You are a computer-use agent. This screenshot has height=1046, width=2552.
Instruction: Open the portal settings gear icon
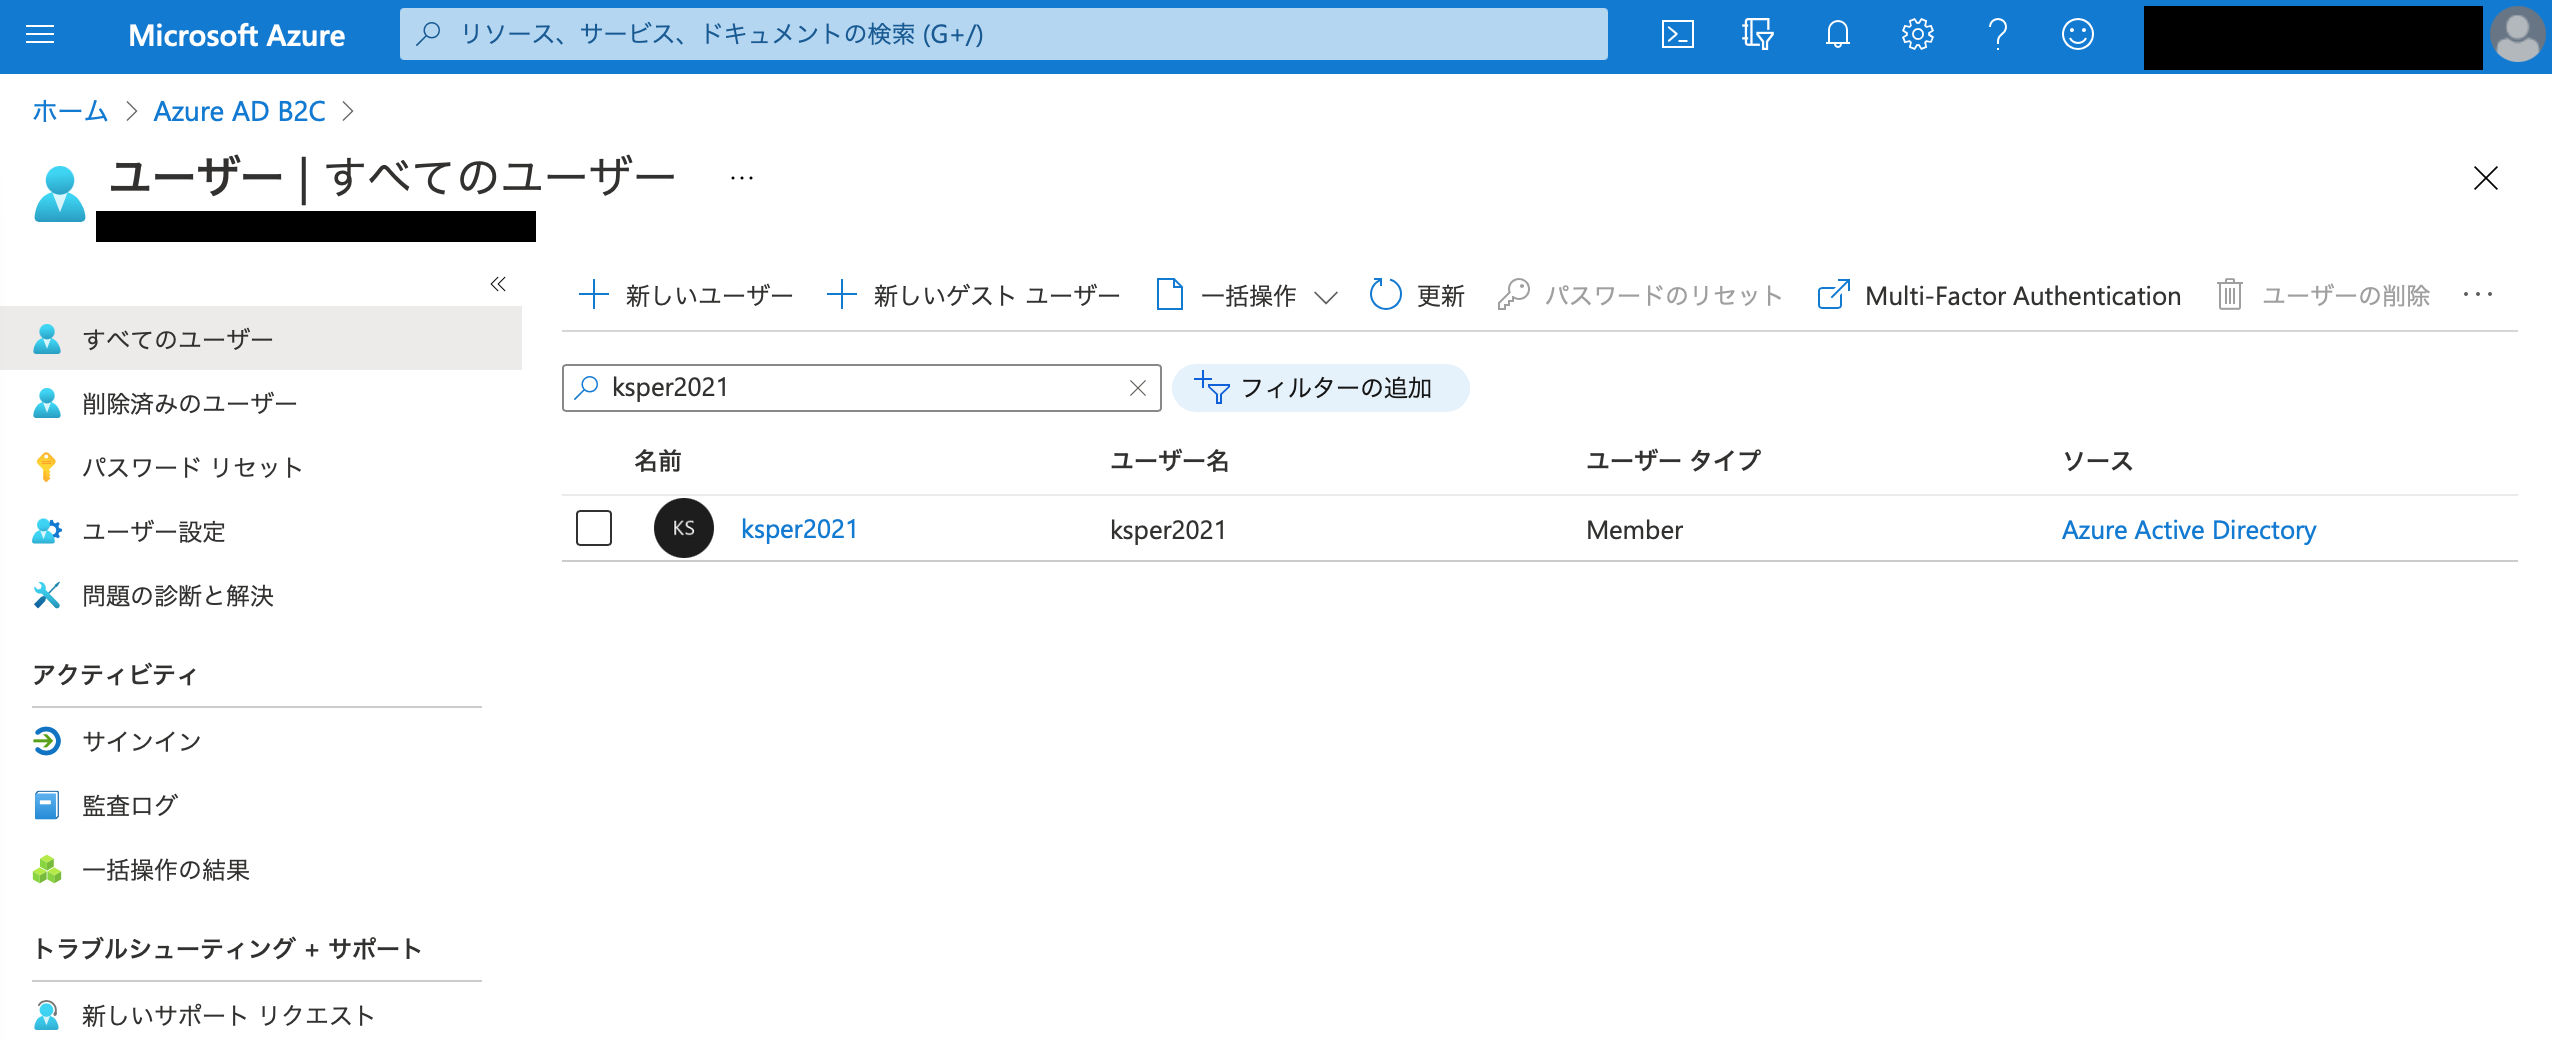coord(1917,34)
